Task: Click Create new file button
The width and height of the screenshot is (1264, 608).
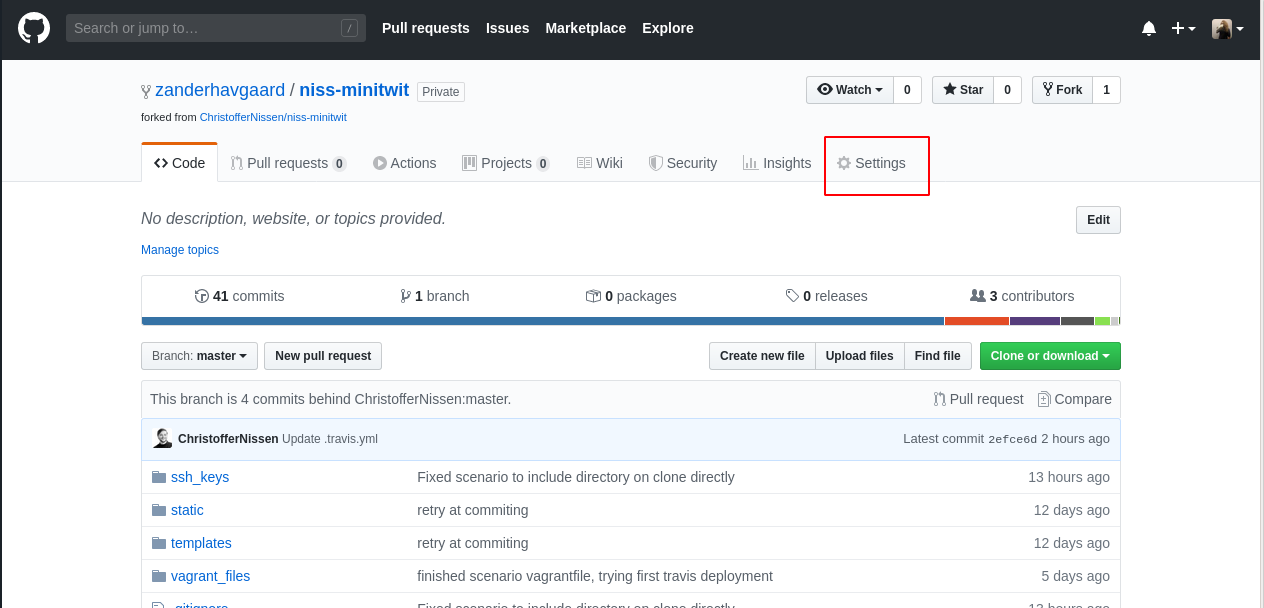Action: tap(762, 356)
